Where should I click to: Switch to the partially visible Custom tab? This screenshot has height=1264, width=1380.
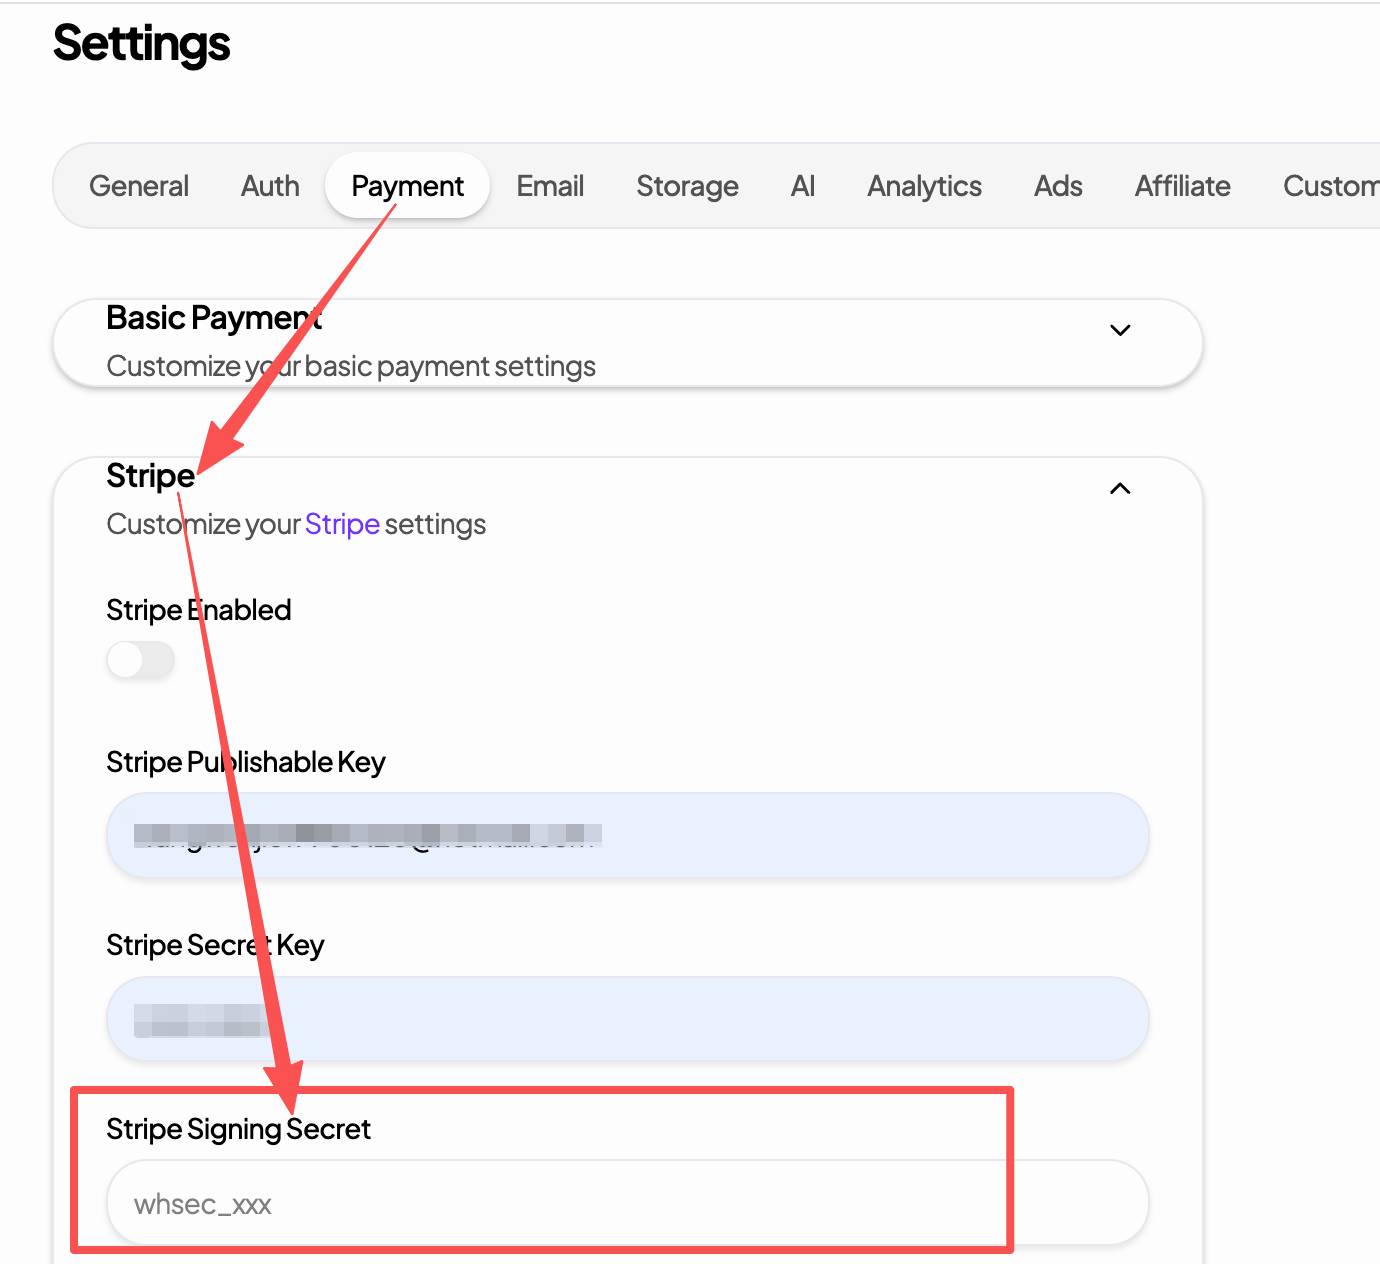1330,186
